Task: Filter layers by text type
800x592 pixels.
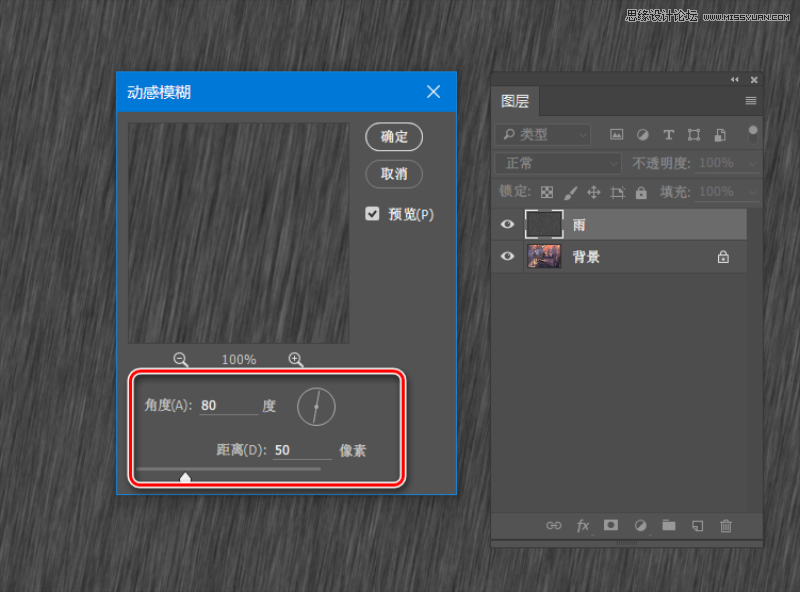Action: click(668, 134)
